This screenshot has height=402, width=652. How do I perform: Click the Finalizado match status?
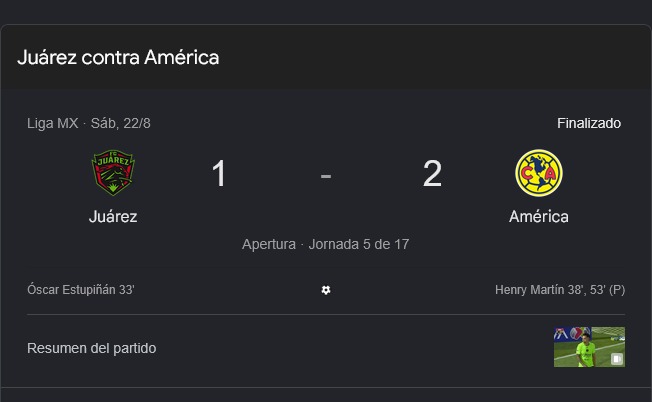[589, 123]
